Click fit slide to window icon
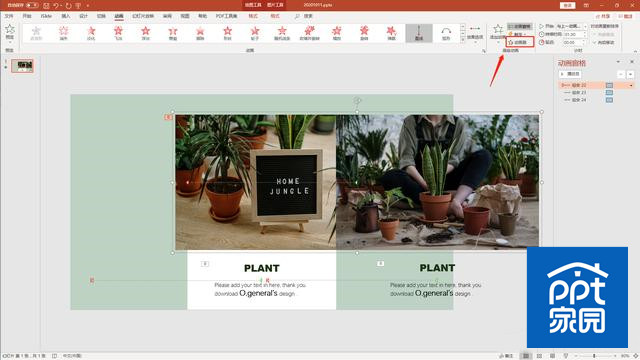 coord(636,356)
